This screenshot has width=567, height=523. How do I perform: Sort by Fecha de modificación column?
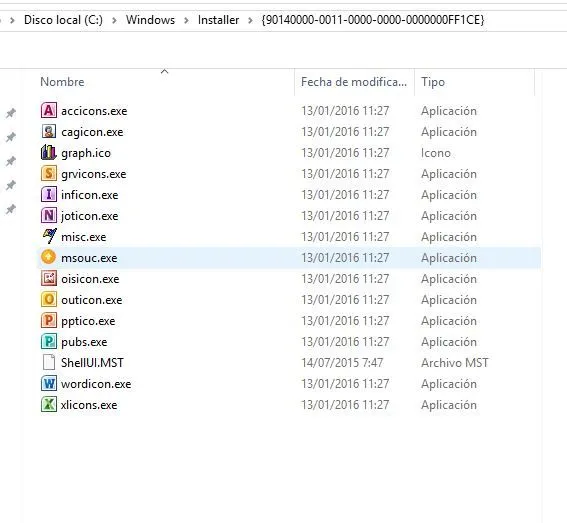(354, 82)
